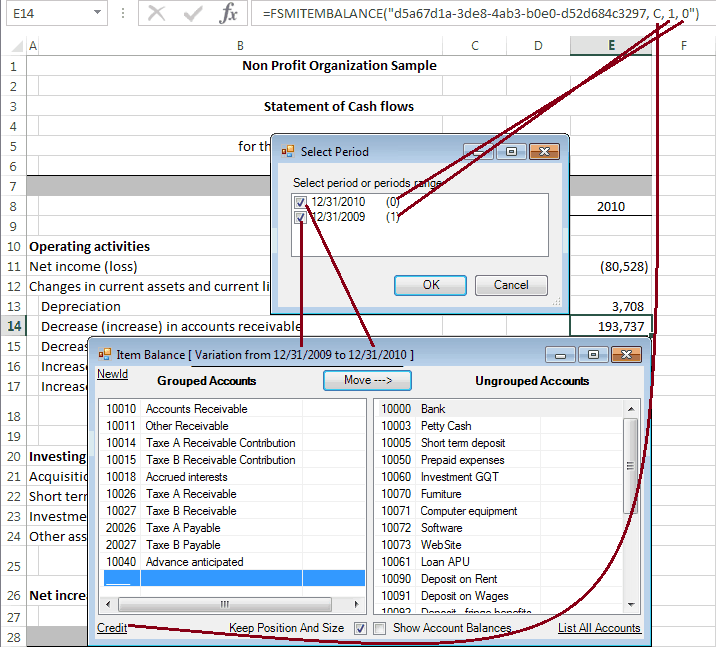The width and height of the screenshot is (716, 647).
Task: Click the Credit link
Action: point(112,628)
